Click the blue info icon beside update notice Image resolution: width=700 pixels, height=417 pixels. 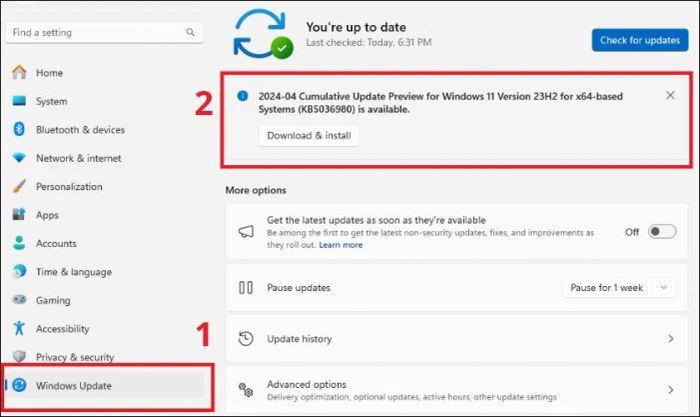[x=242, y=96]
